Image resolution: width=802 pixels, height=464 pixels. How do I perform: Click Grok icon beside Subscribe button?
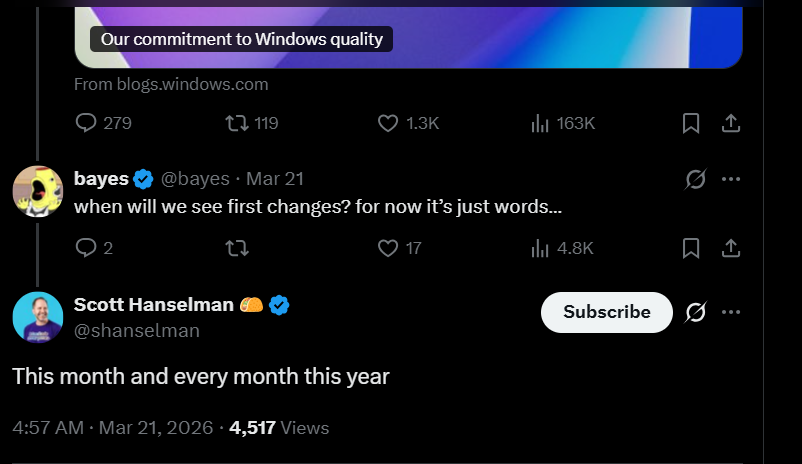695,312
